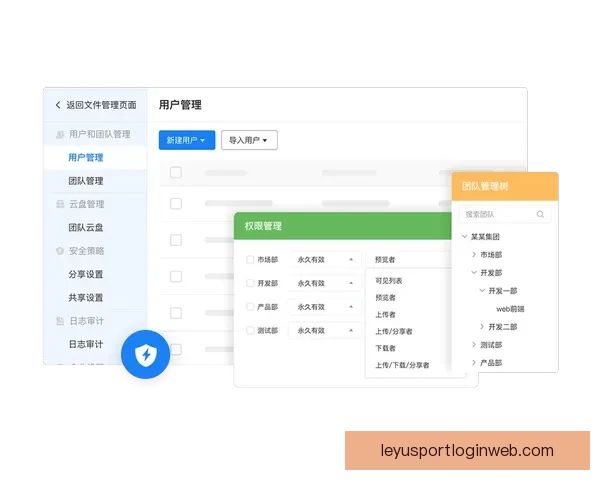Click the 安全策略 section header
Image resolution: width=600 pixels, height=480 pixels.
pyautogui.click(x=86, y=251)
